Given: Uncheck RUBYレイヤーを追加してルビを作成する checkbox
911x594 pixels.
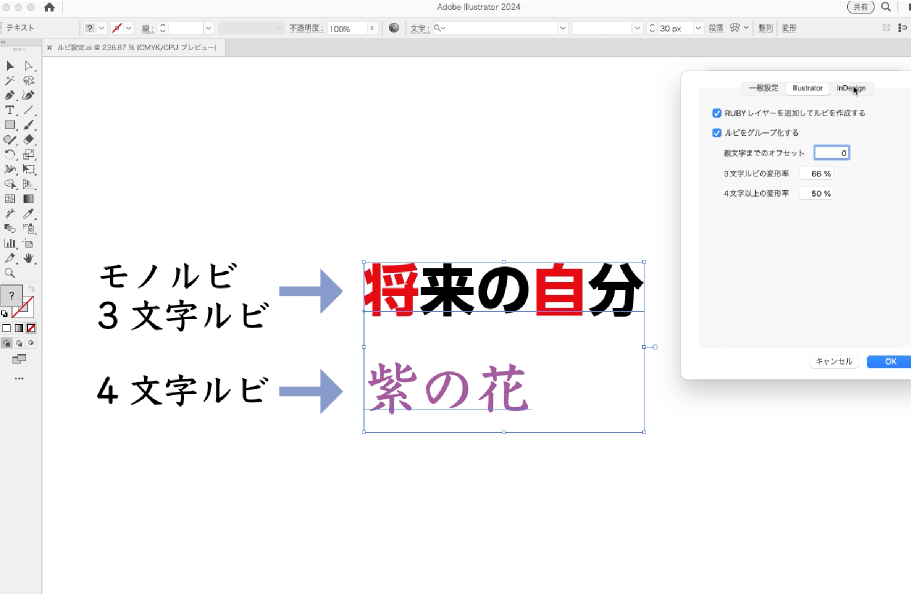Looking at the screenshot, I should coord(716,113).
